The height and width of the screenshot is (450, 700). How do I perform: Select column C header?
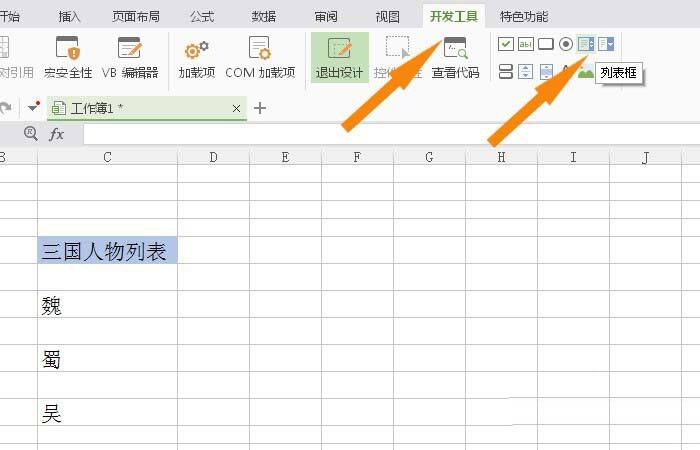tap(108, 157)
